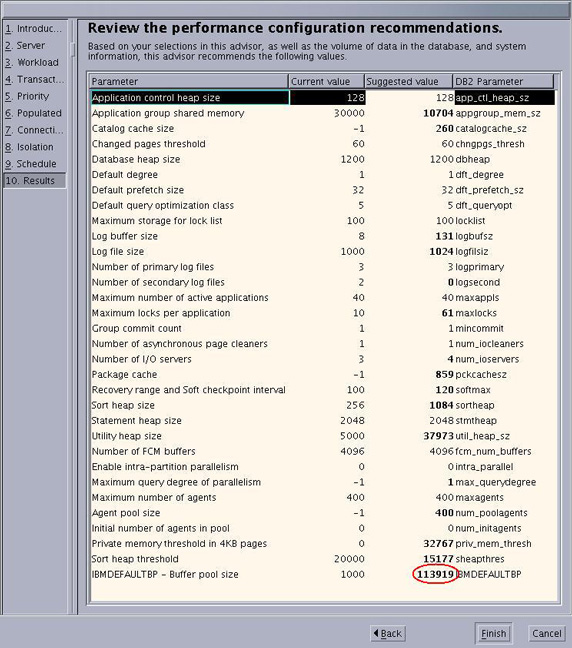Select the Log file size row
The width and height of the screenshot is (572, 648).
[323, 251]
